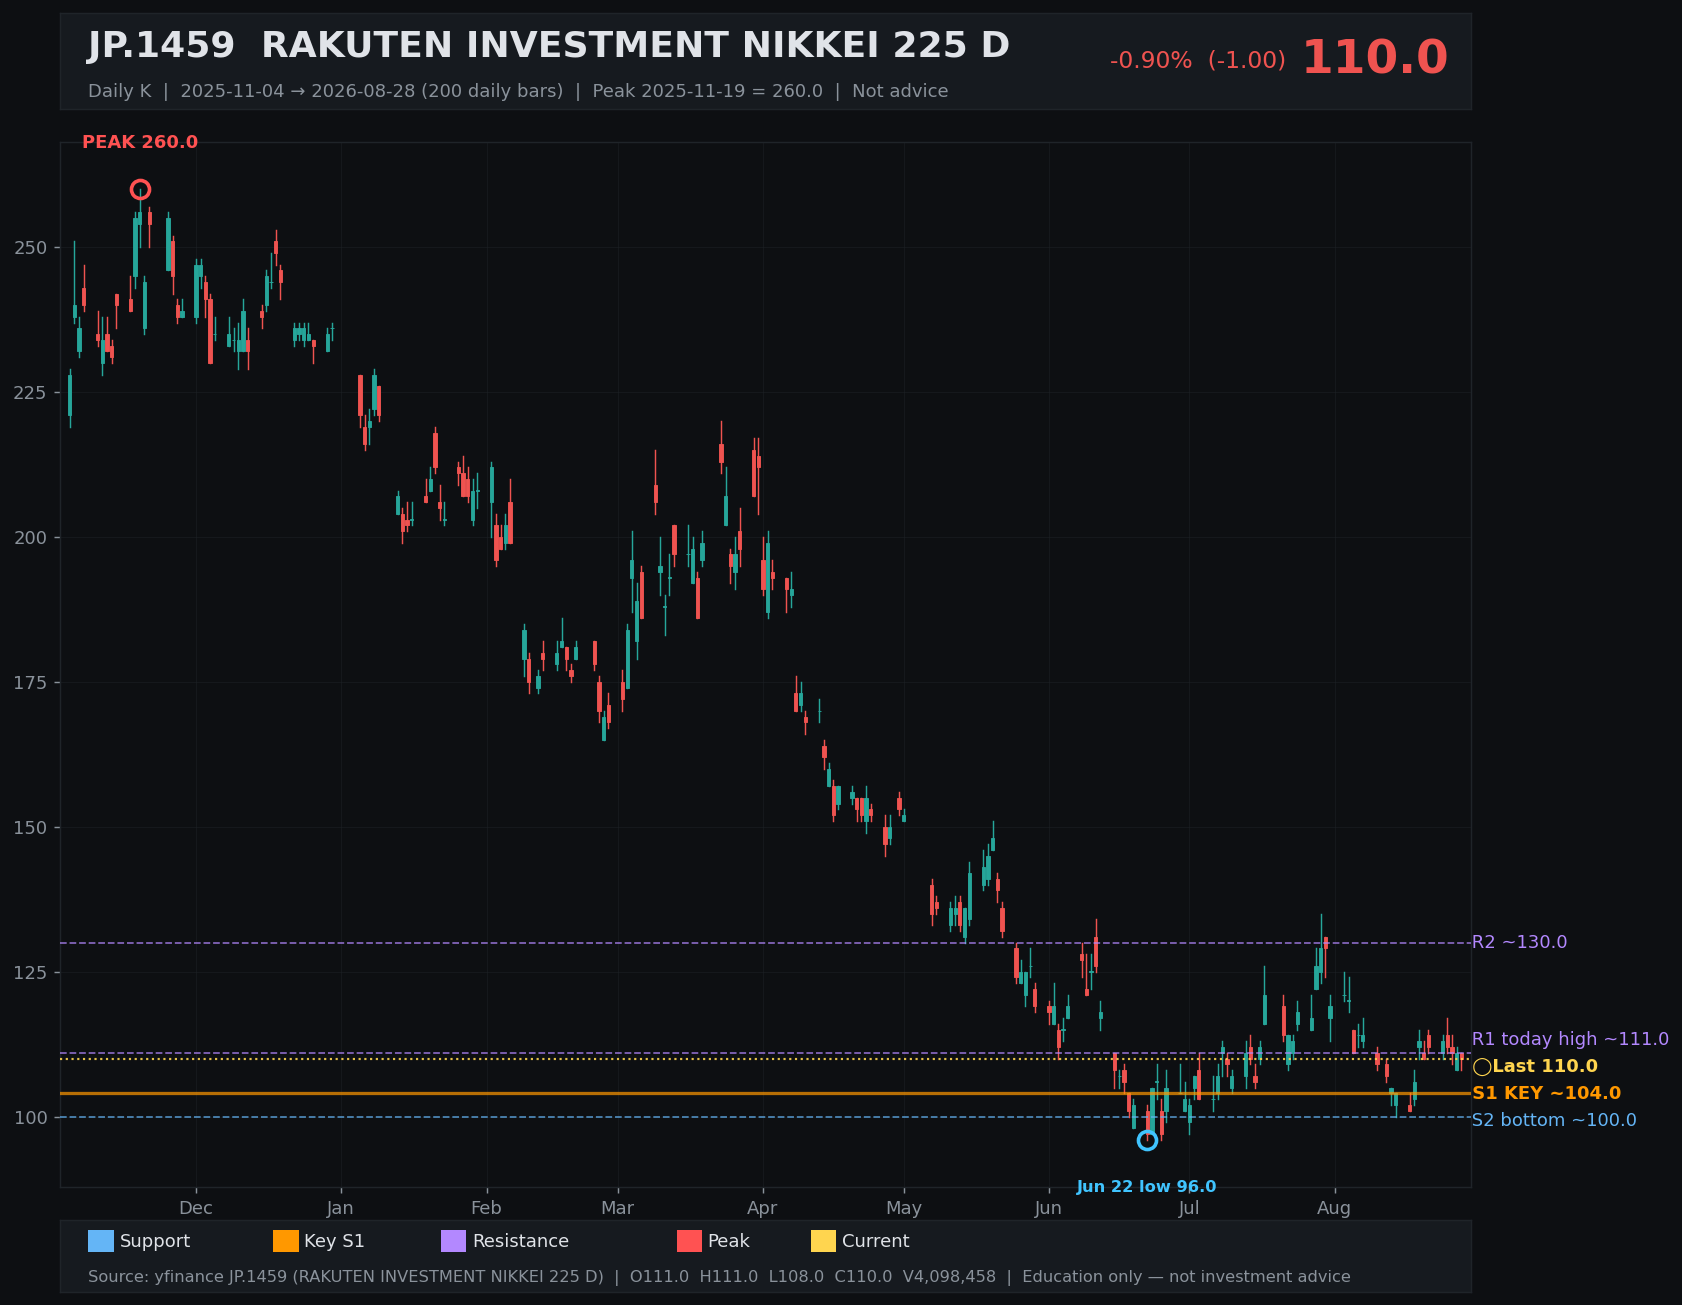Click the "S2 bottom ~100.0" label

[1554, 1120]
